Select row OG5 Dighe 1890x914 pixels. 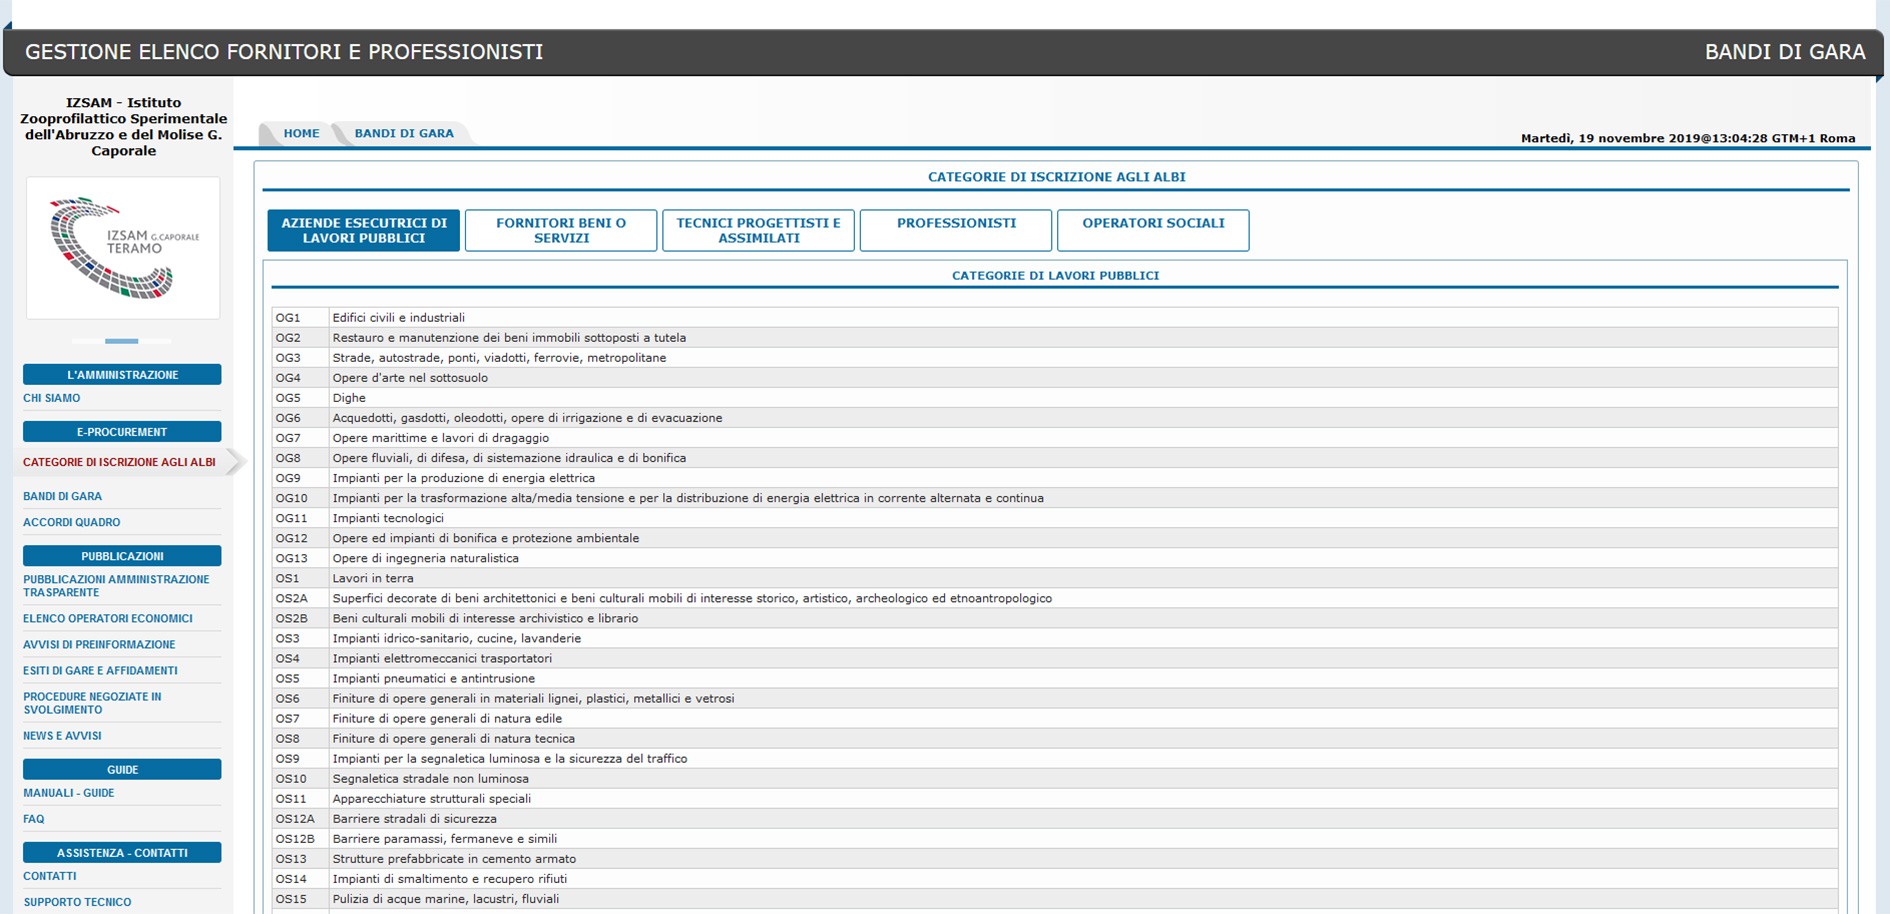[1055, 397]
